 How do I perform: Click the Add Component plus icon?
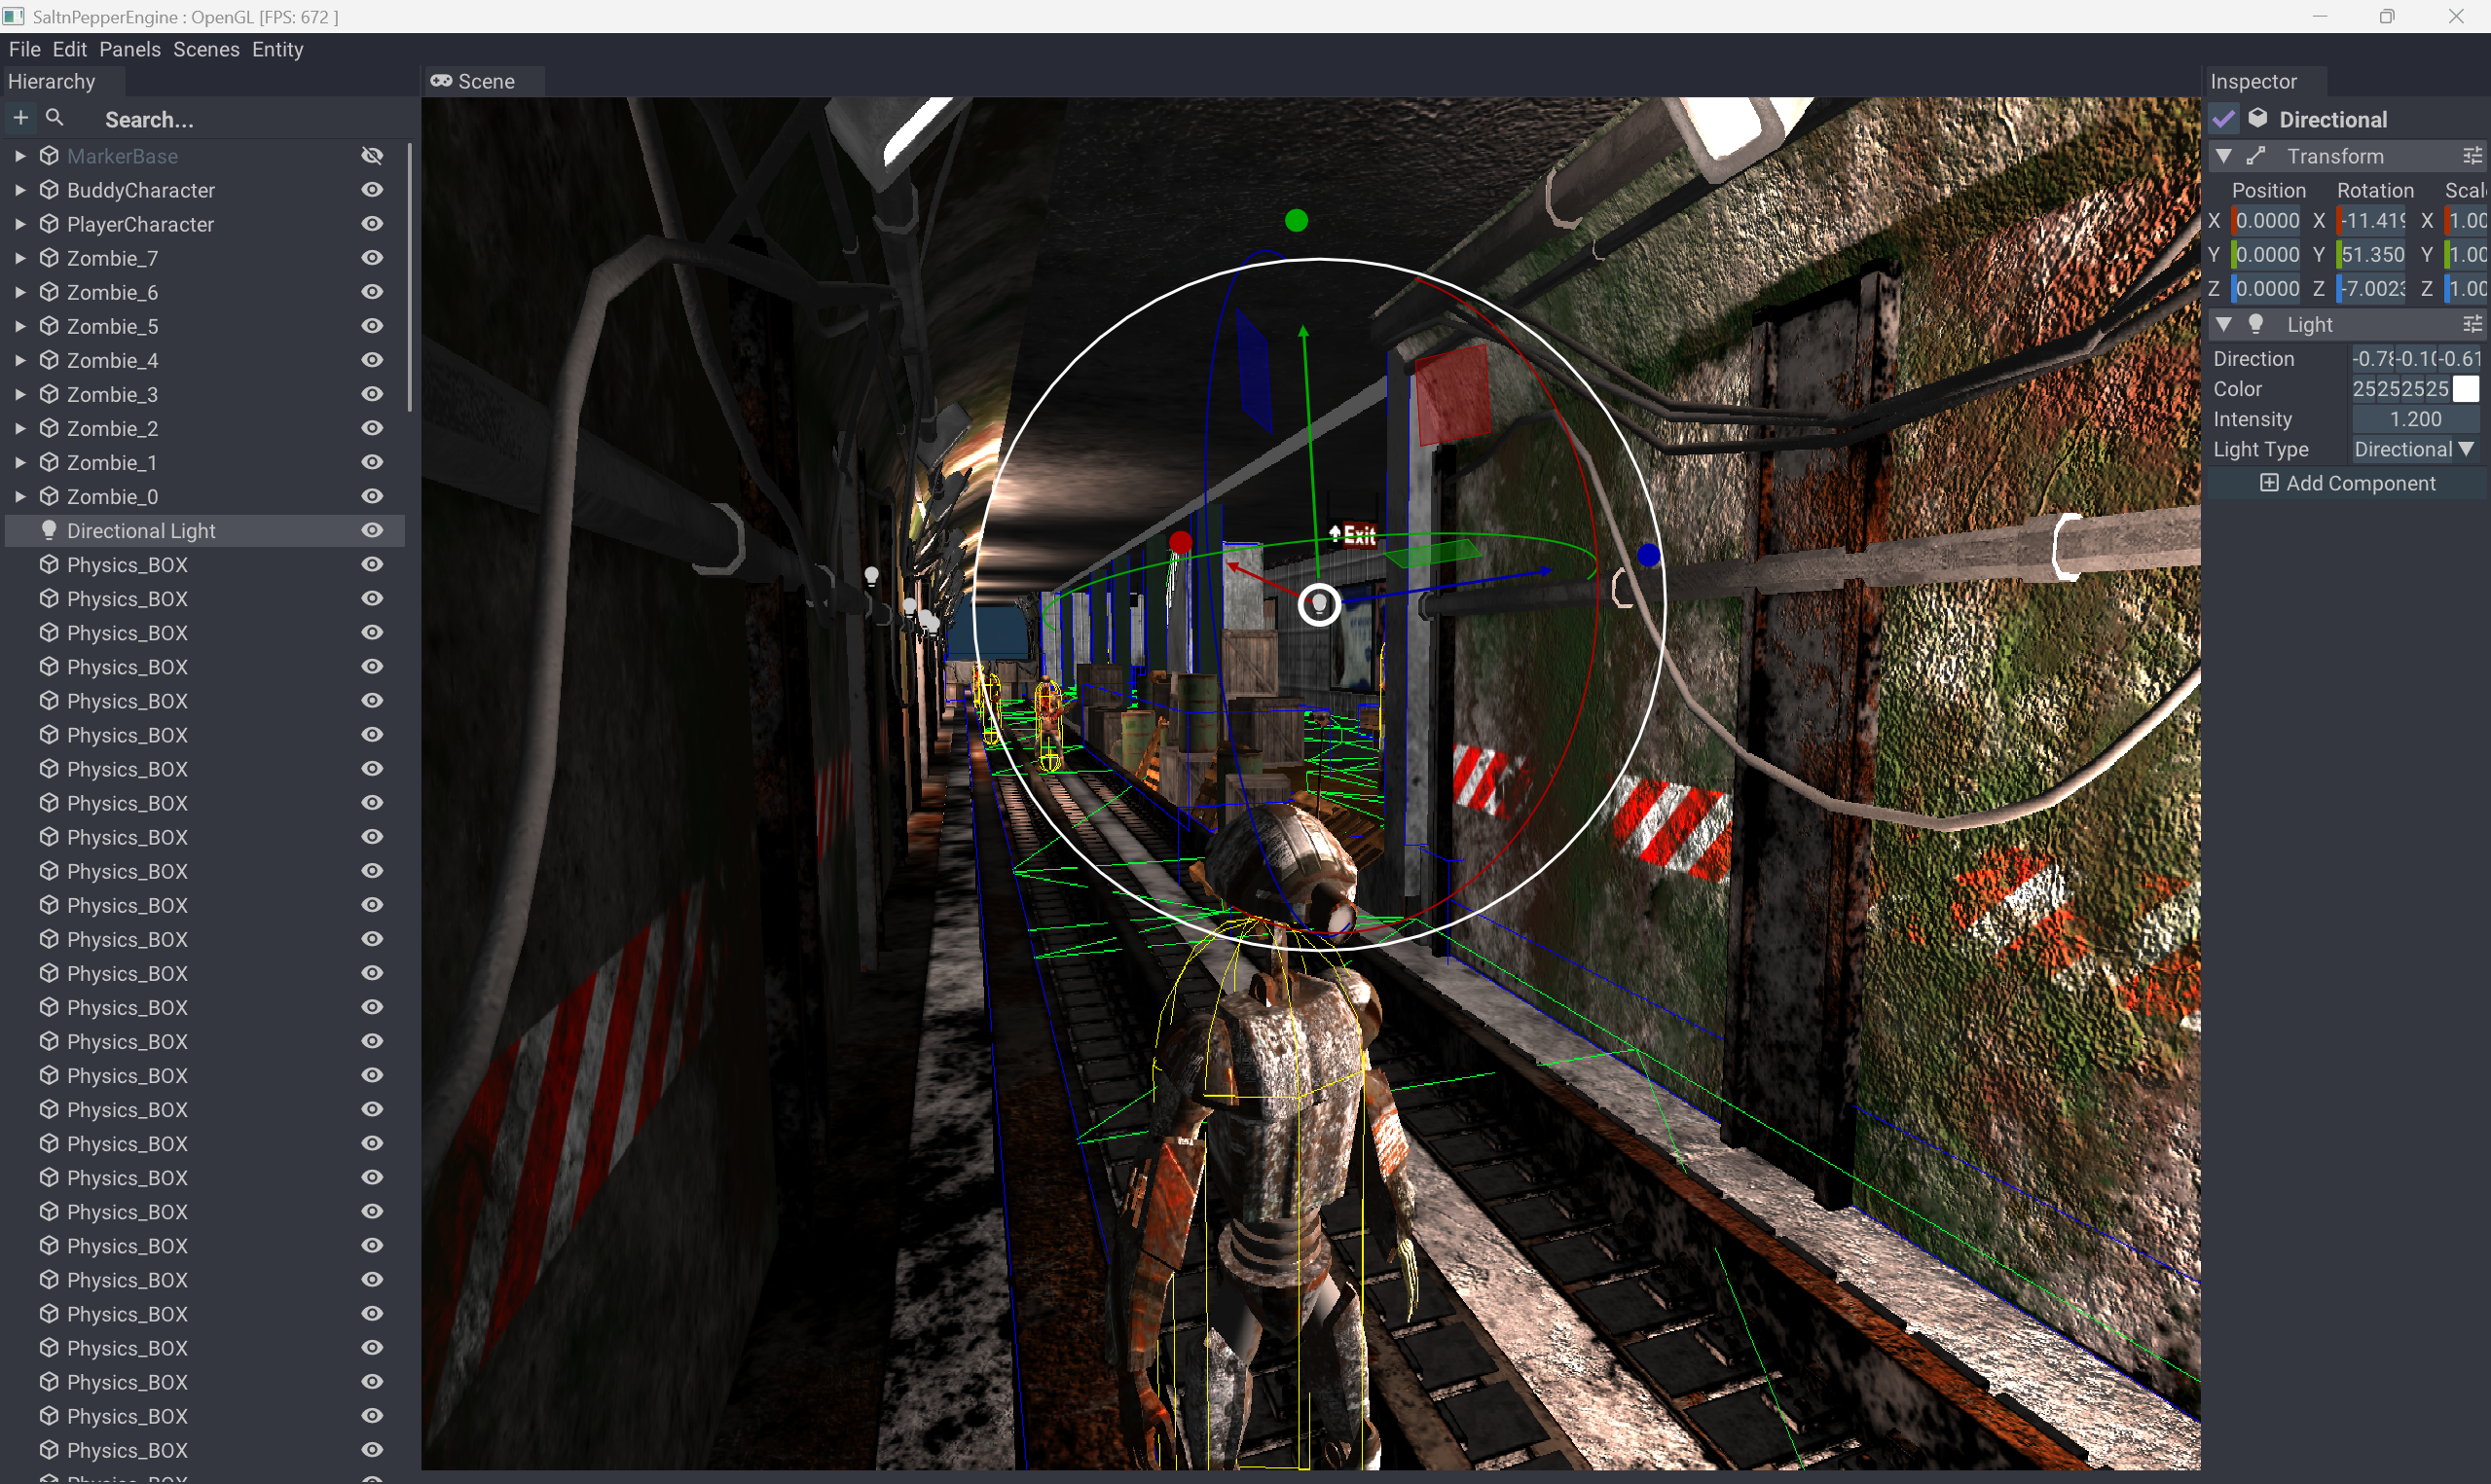click(2269, 483)
